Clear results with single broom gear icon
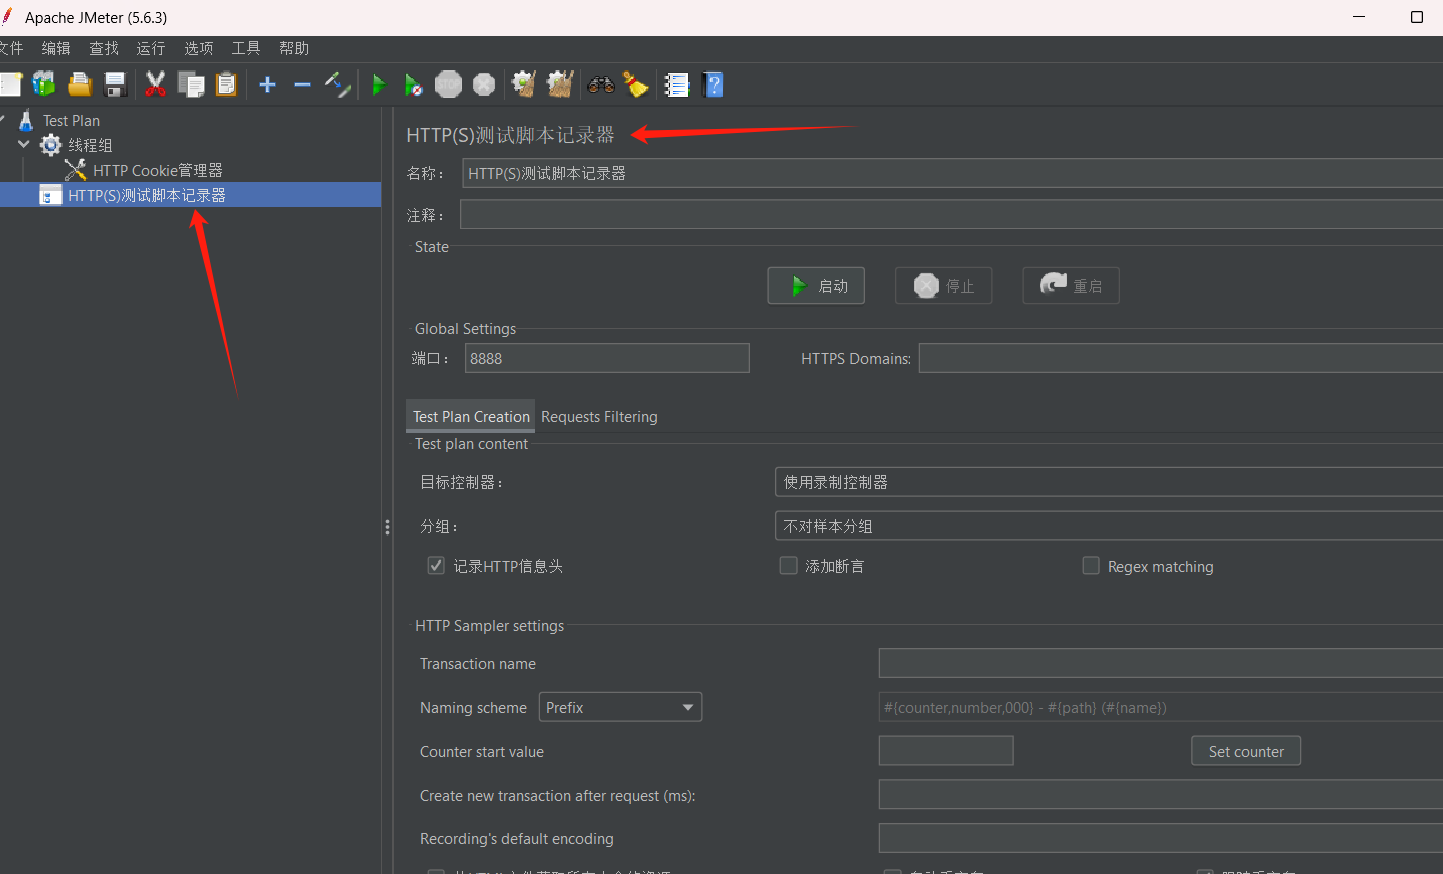The image size is (1443, 874). pyautogui.click(x=524, y=85)
